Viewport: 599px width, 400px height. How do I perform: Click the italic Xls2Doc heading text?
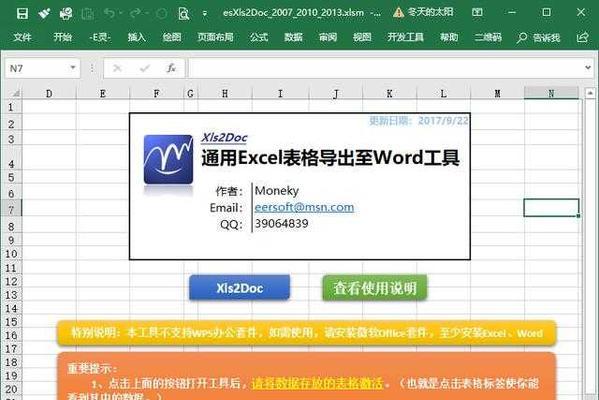[224, 138]
